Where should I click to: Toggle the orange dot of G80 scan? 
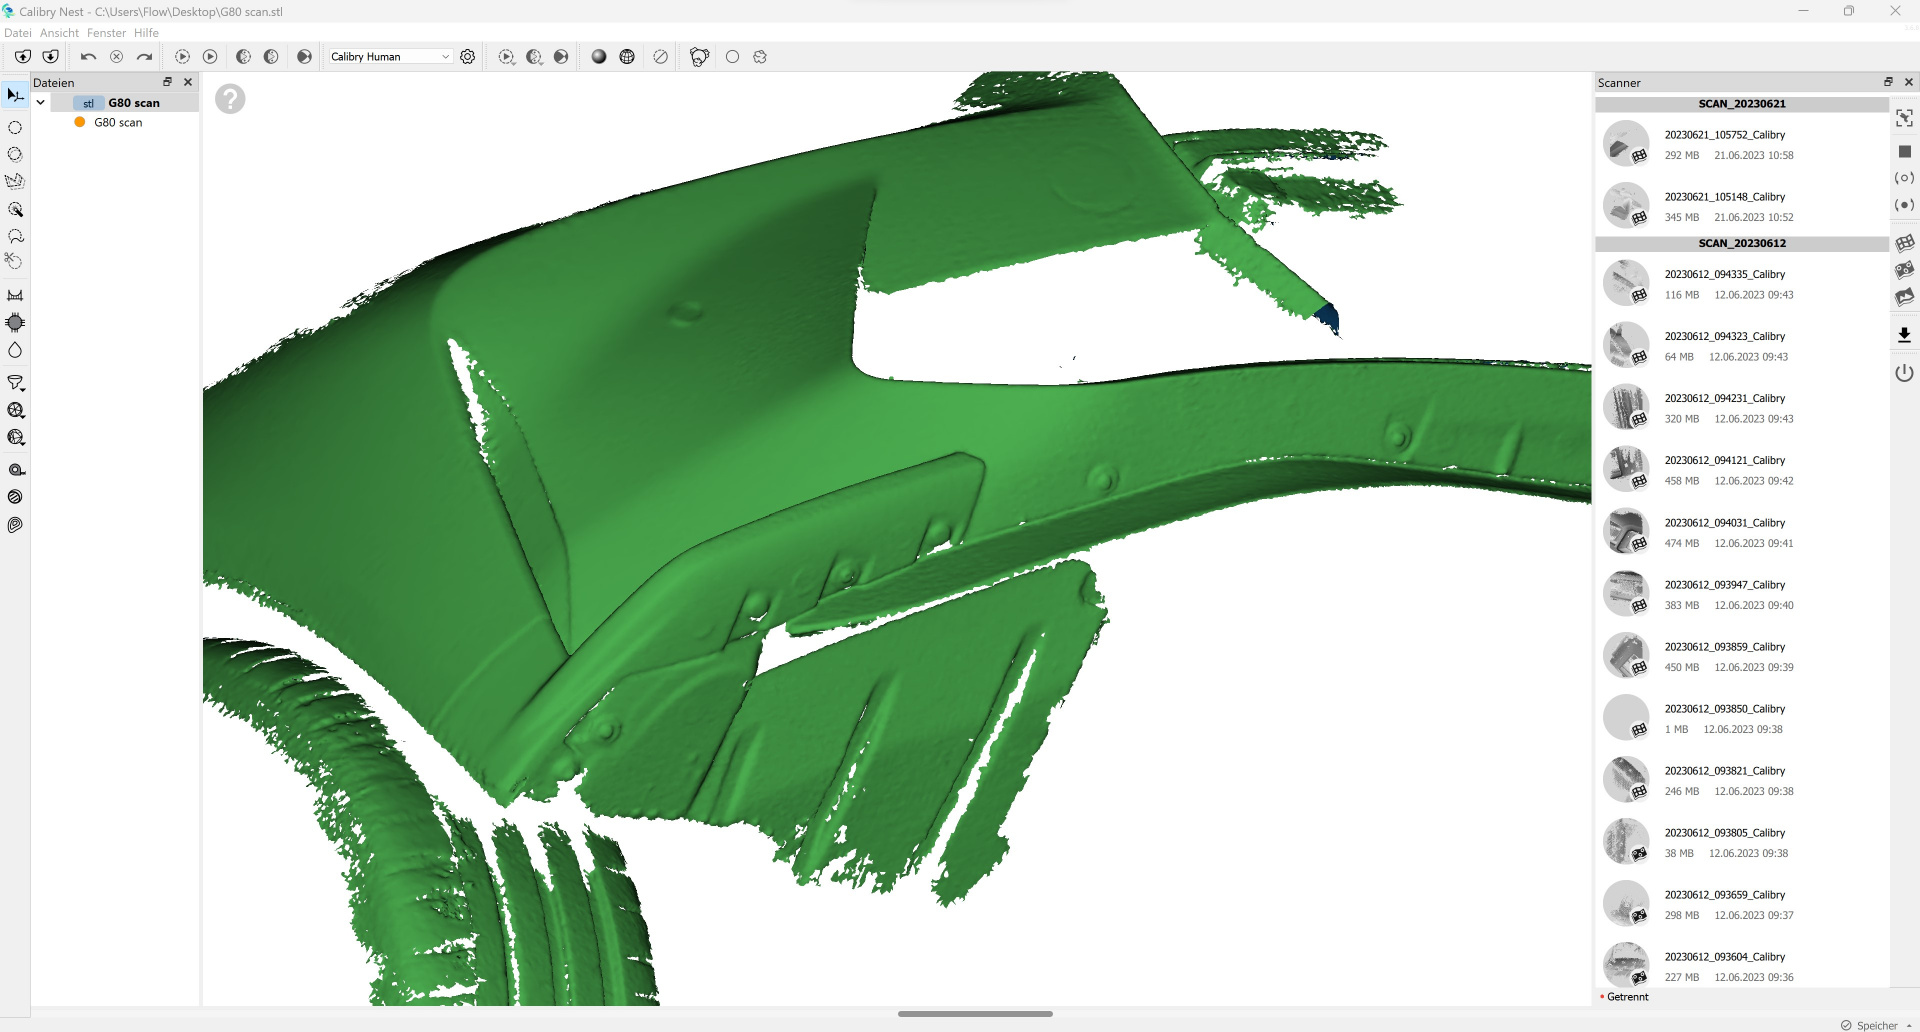[x=80, y=122]
